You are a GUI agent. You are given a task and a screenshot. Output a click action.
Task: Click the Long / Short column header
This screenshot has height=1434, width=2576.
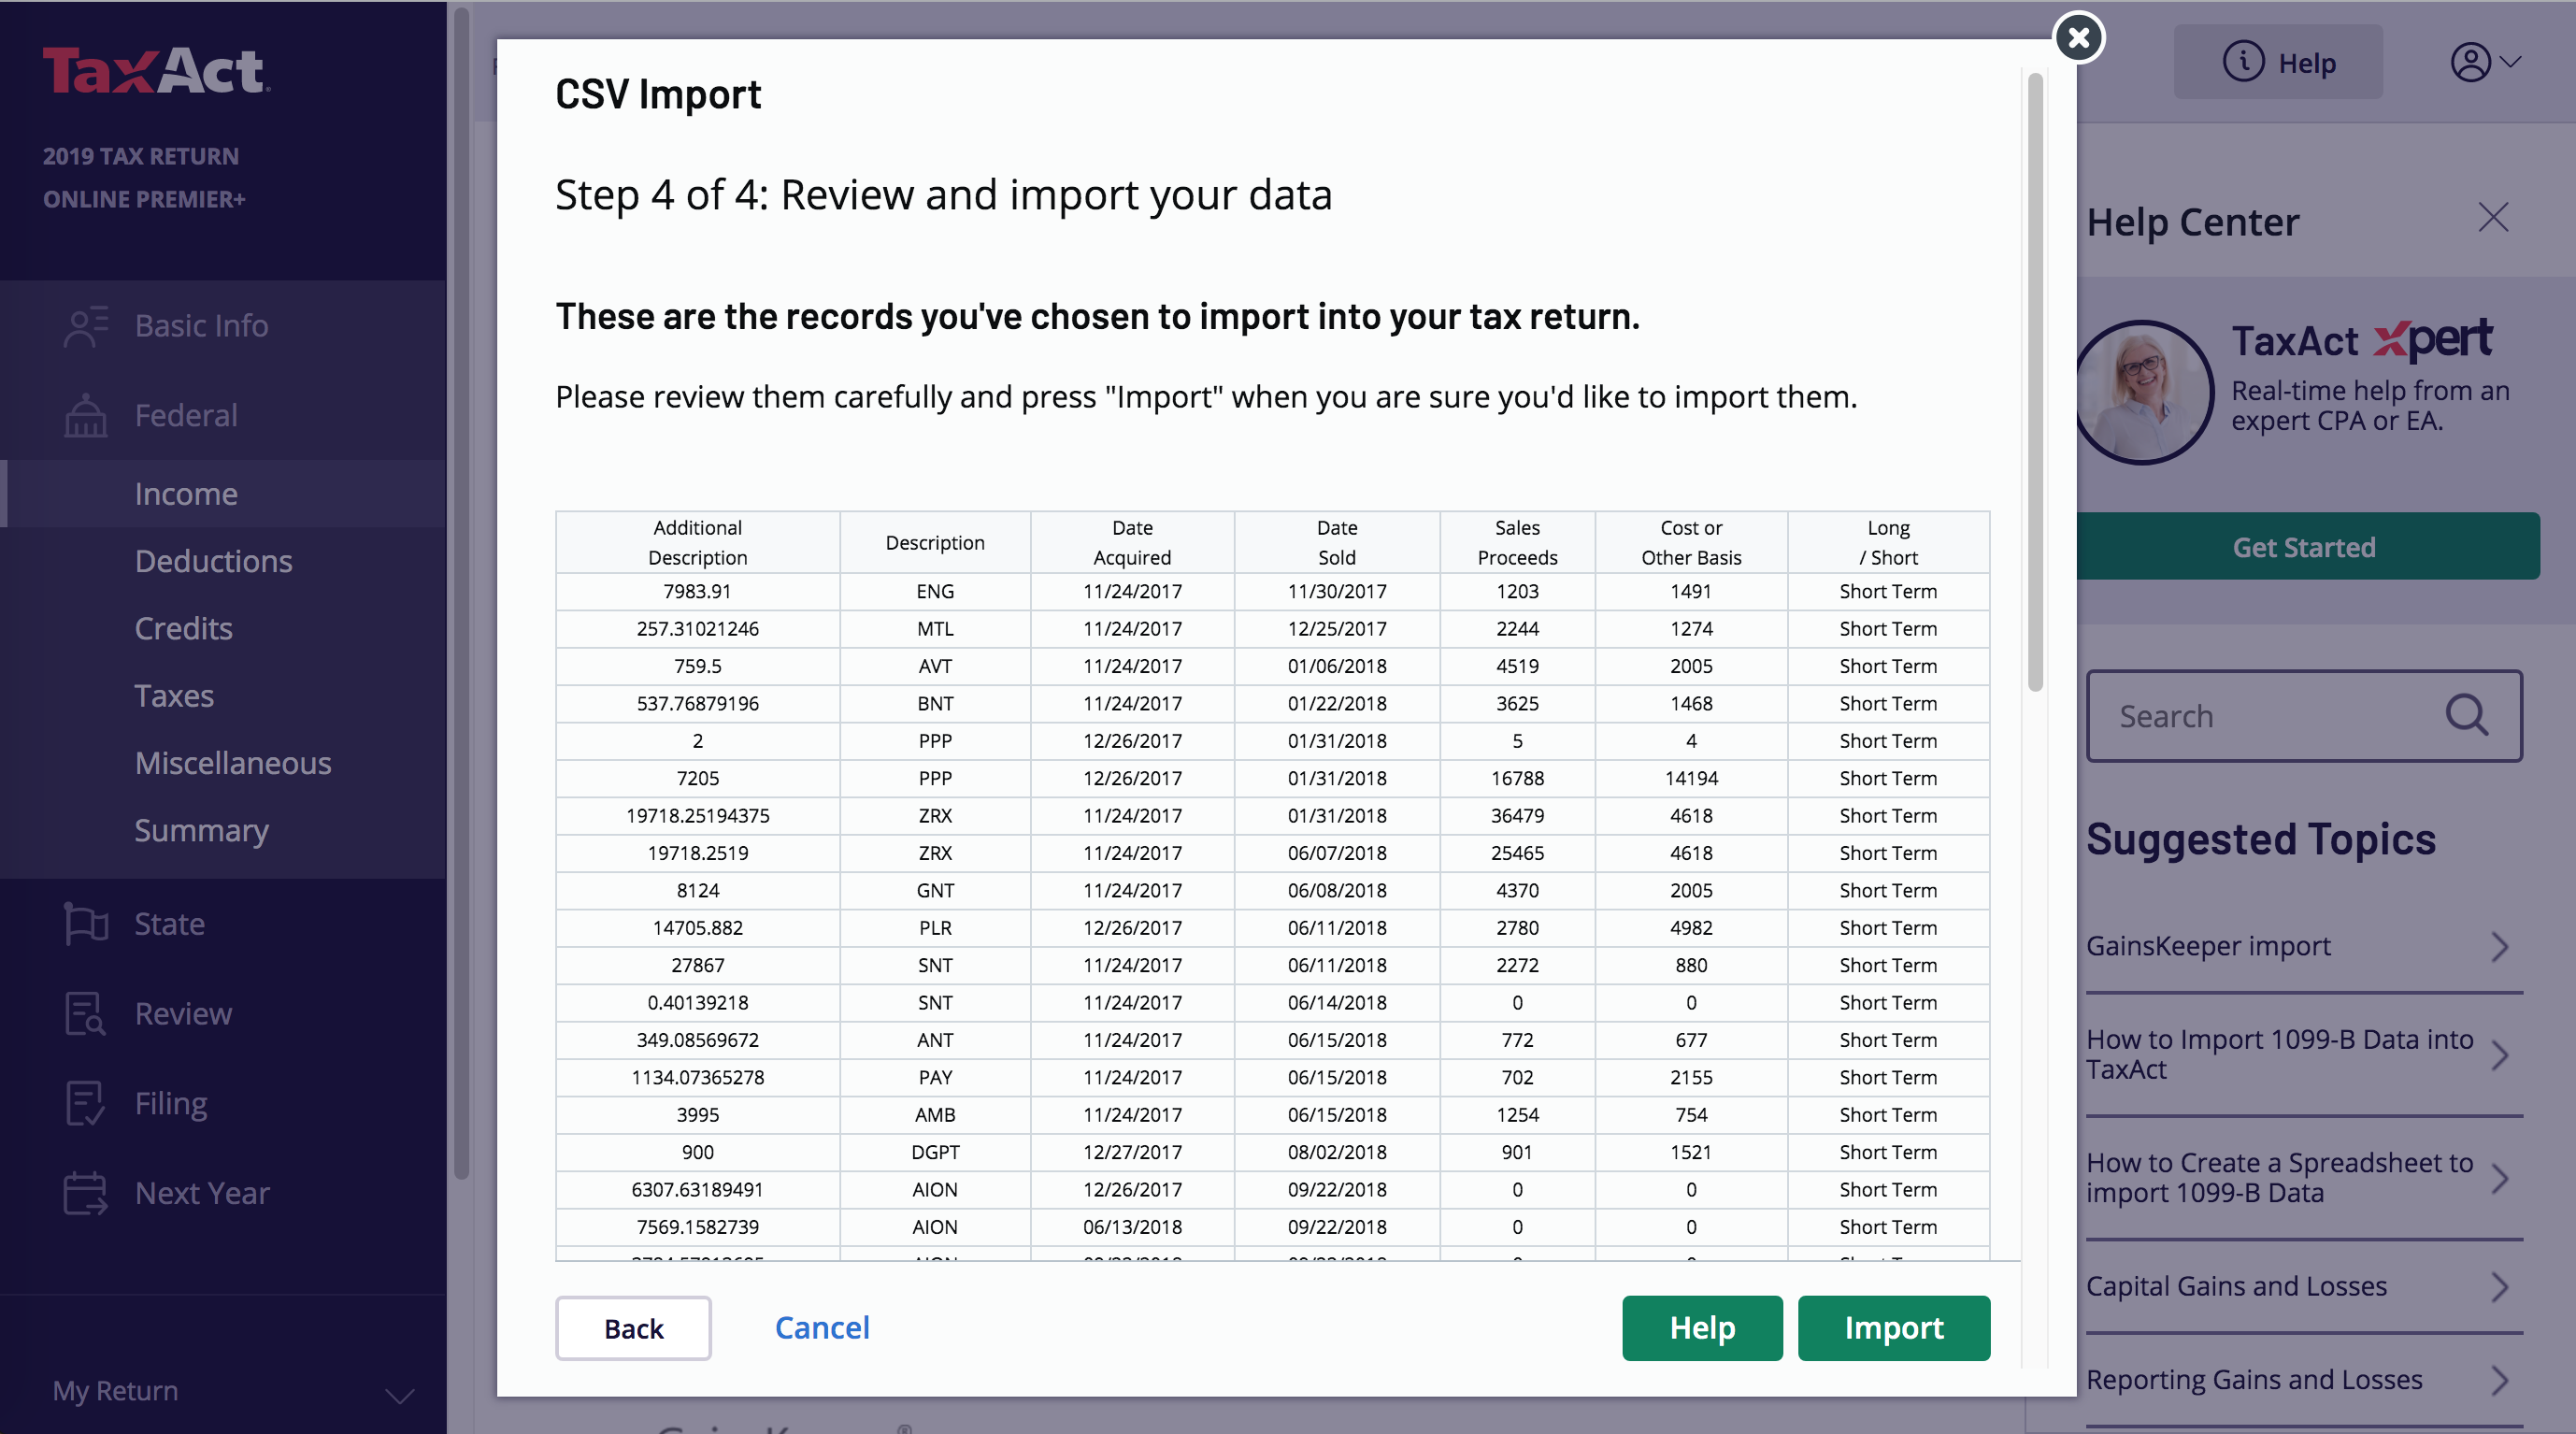(x=1888, y=542)
